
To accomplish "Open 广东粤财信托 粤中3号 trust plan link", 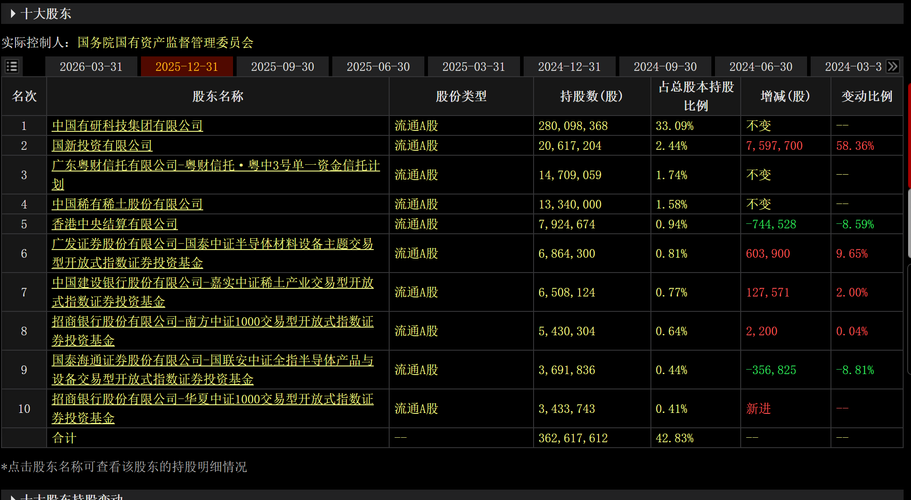I will (216, 175).
